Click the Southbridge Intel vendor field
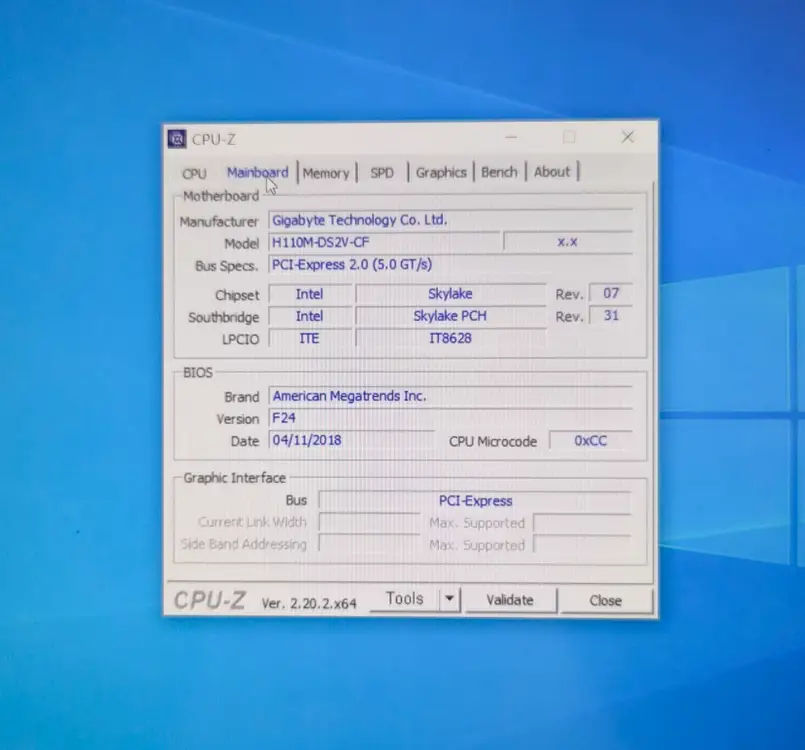Screen dimensions: 805x750 point(310,316)
